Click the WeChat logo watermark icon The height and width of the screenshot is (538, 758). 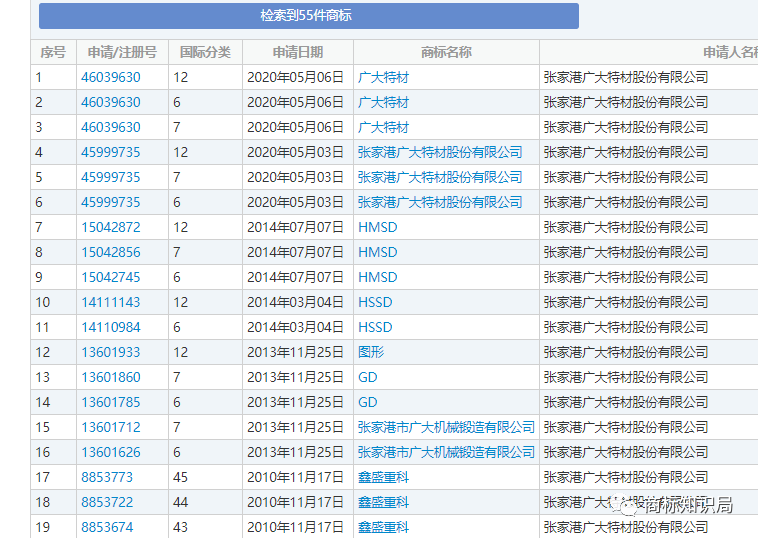click(x=630, y=506)
